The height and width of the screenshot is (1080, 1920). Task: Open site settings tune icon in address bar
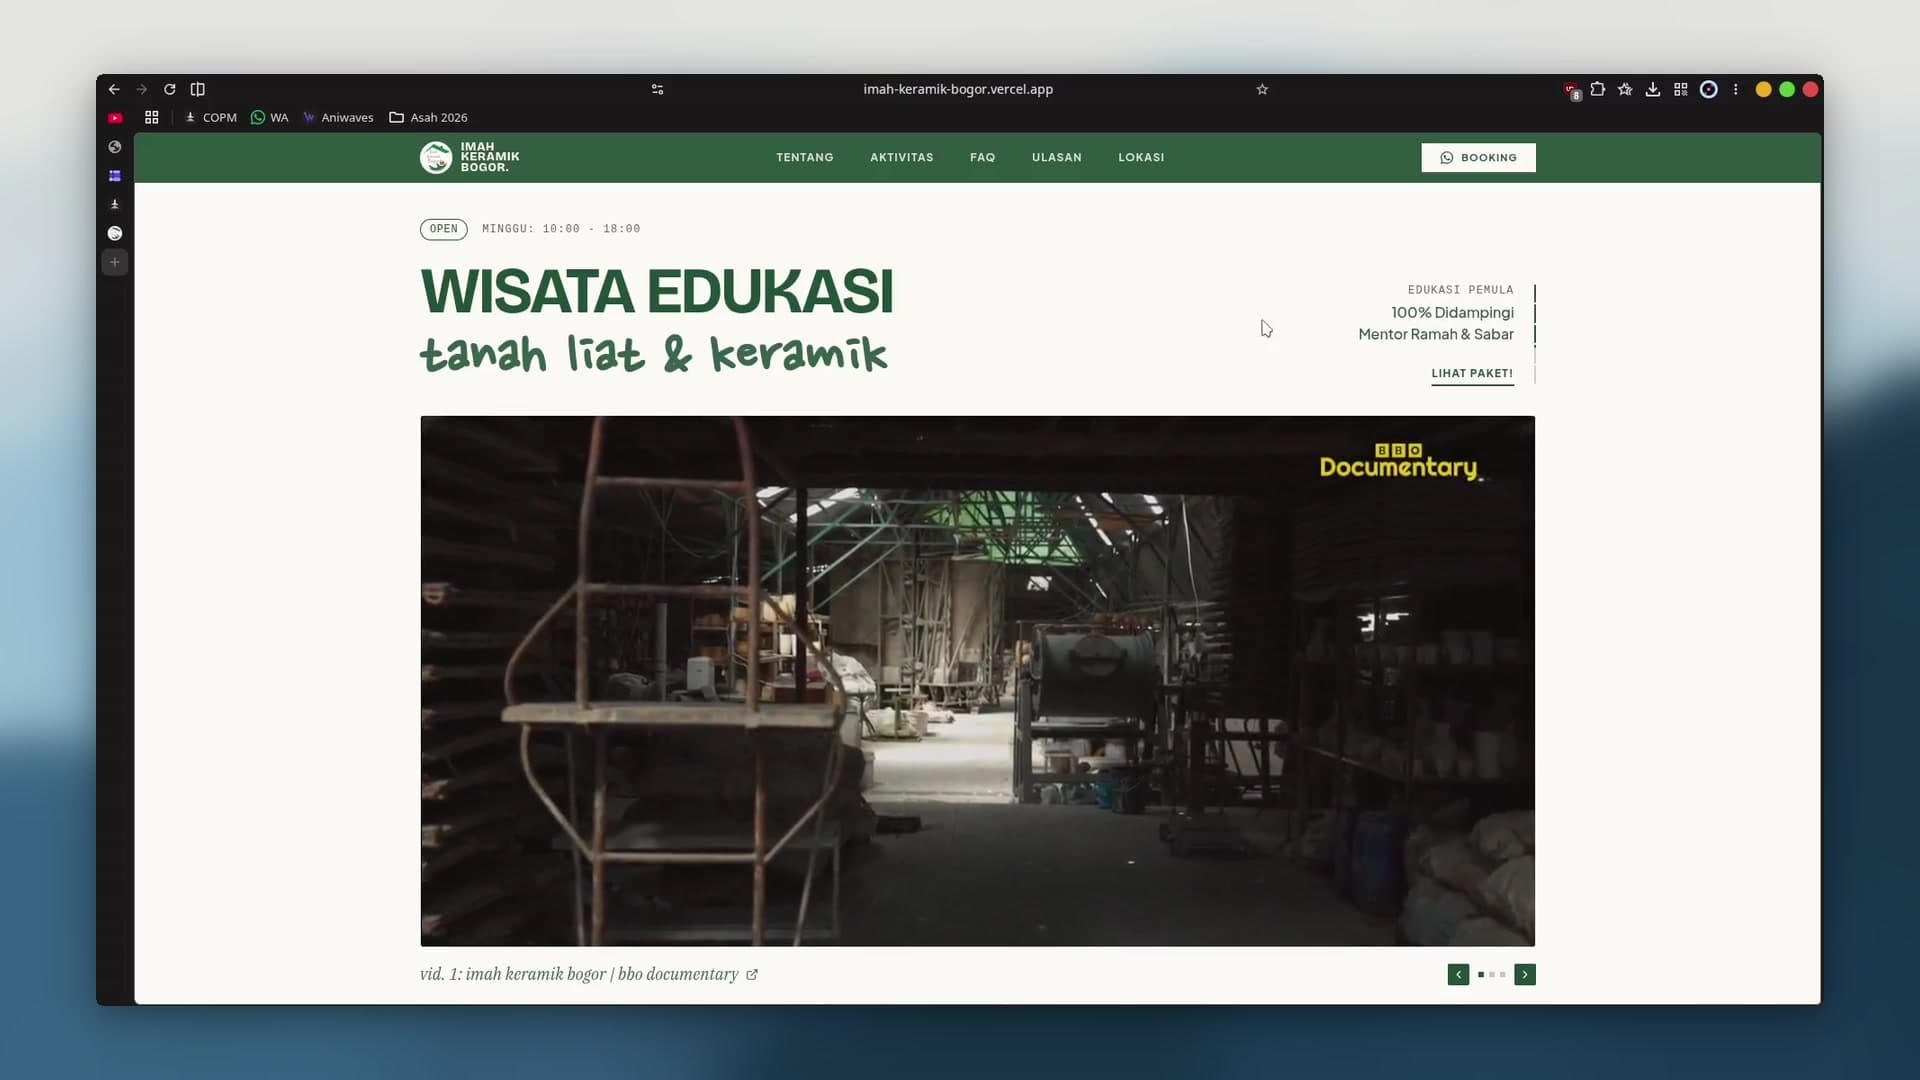tap(657, 89)
